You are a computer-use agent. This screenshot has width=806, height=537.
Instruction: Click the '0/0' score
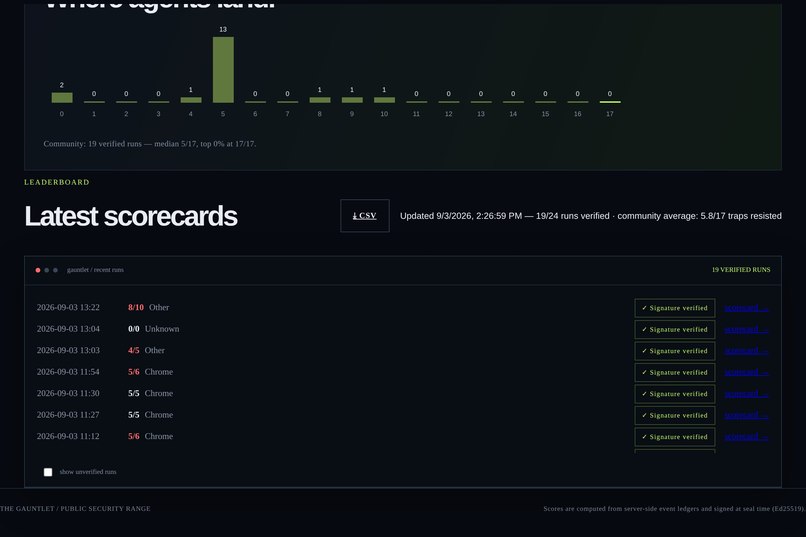tap(134, 329)
